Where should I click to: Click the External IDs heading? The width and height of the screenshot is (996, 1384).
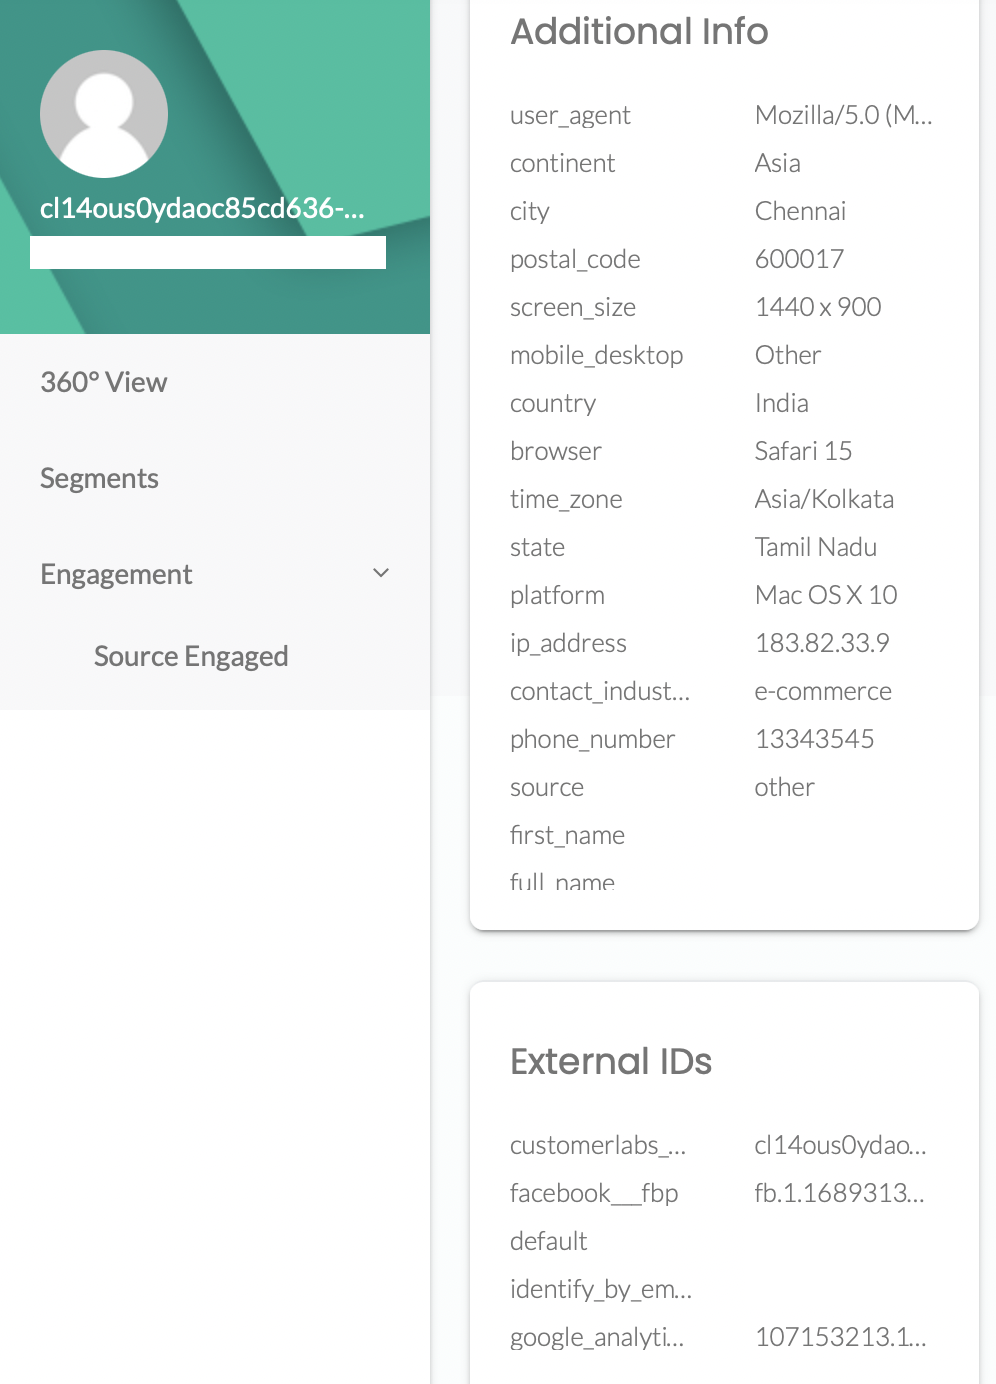pos(611,1061)
